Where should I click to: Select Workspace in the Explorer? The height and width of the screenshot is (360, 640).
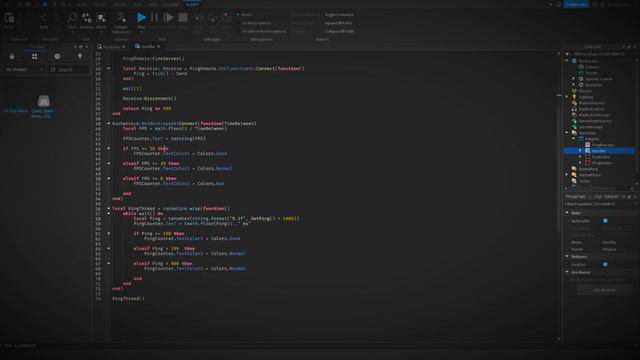[x=588, y=61]
